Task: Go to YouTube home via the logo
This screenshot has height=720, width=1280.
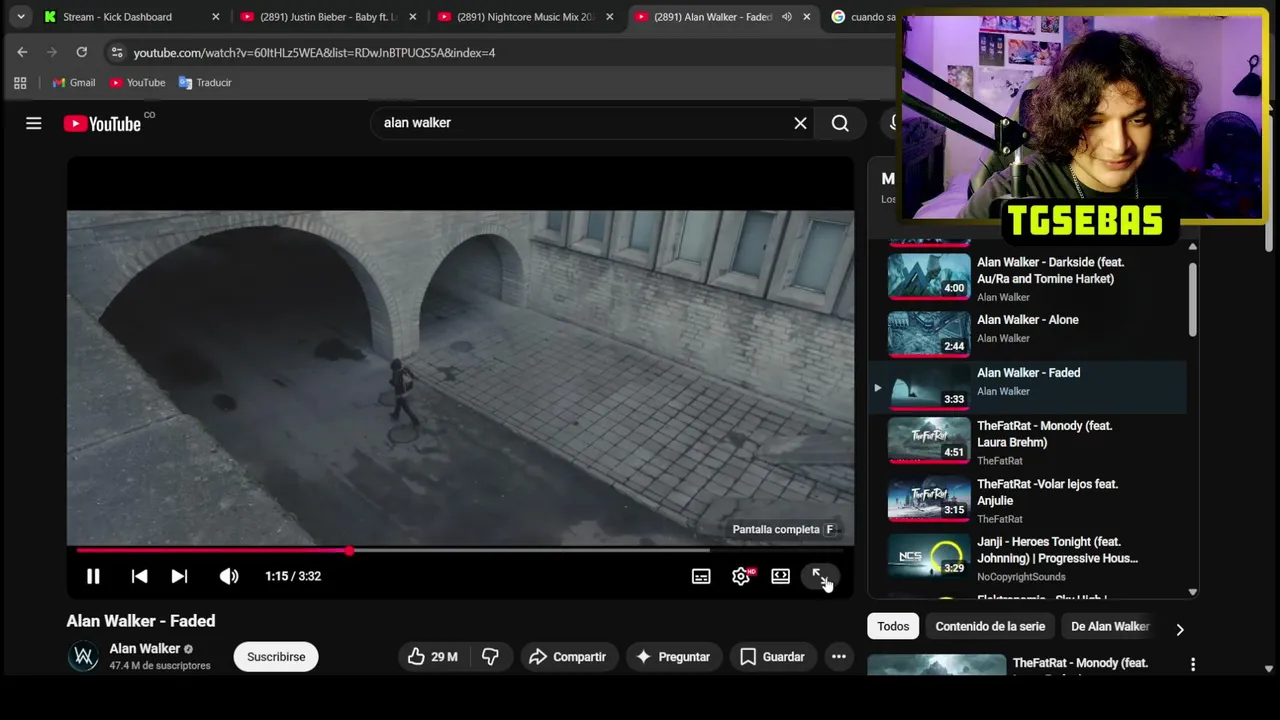Action: point(102,123)
